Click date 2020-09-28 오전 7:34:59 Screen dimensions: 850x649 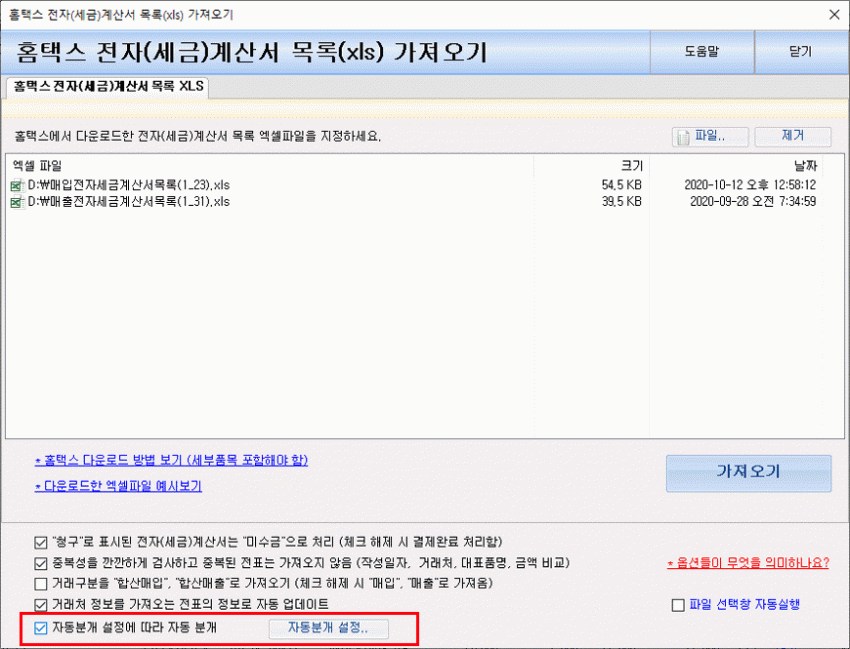(x=753, y=202)
